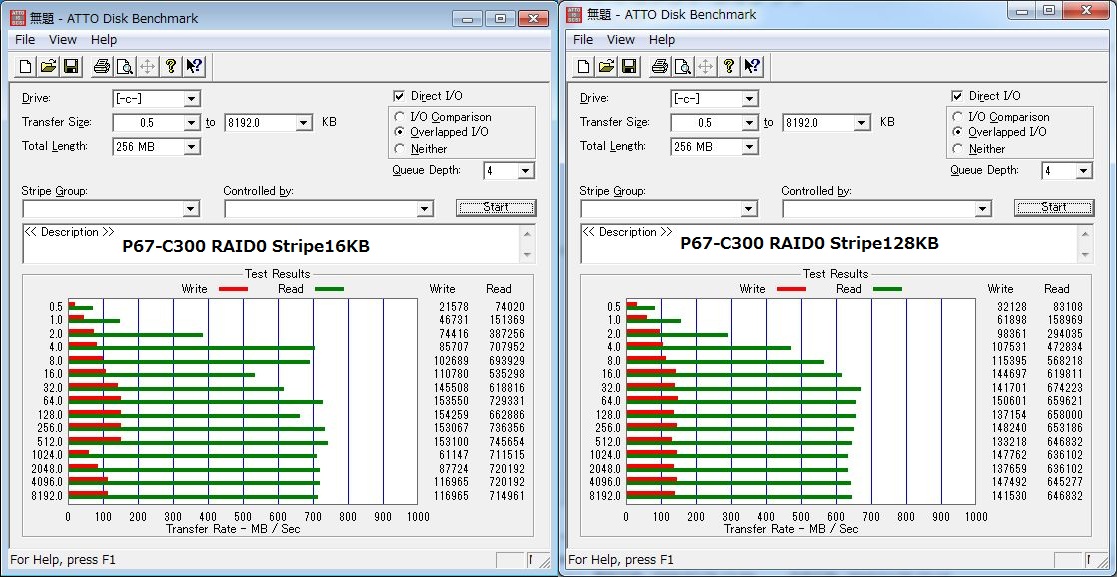Click write value 150601 in right window
This screenshot has height=577, width=1117.
tap(1007, 401)
